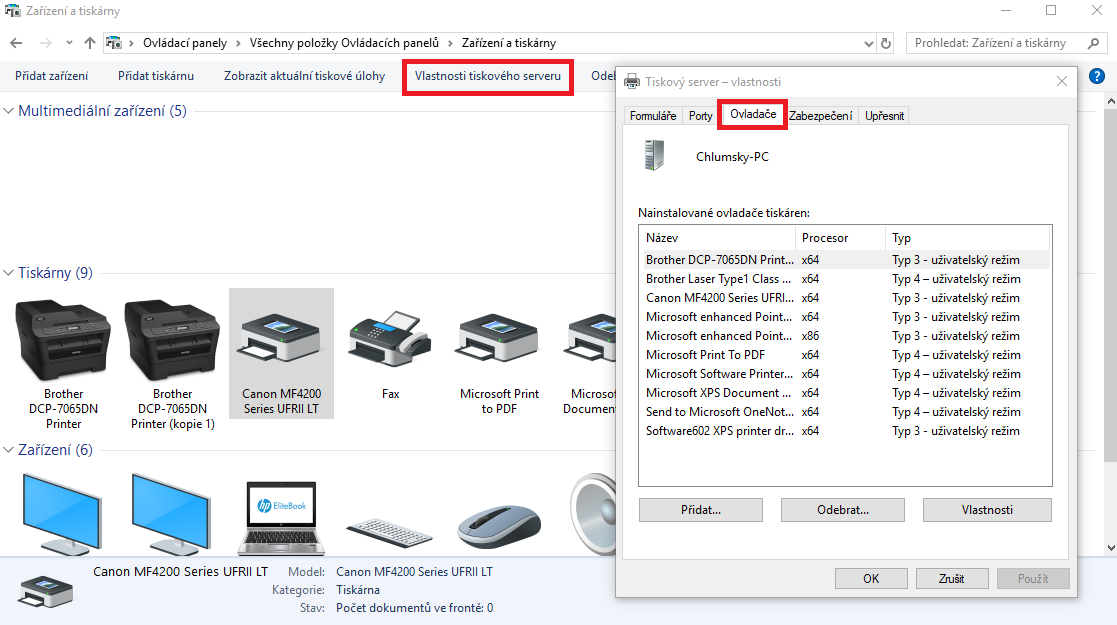This screenshot has height=625, width=1117.
Task: Switch to the Ovladače tab
Action: pyautogui.click(x=753, y=114)
